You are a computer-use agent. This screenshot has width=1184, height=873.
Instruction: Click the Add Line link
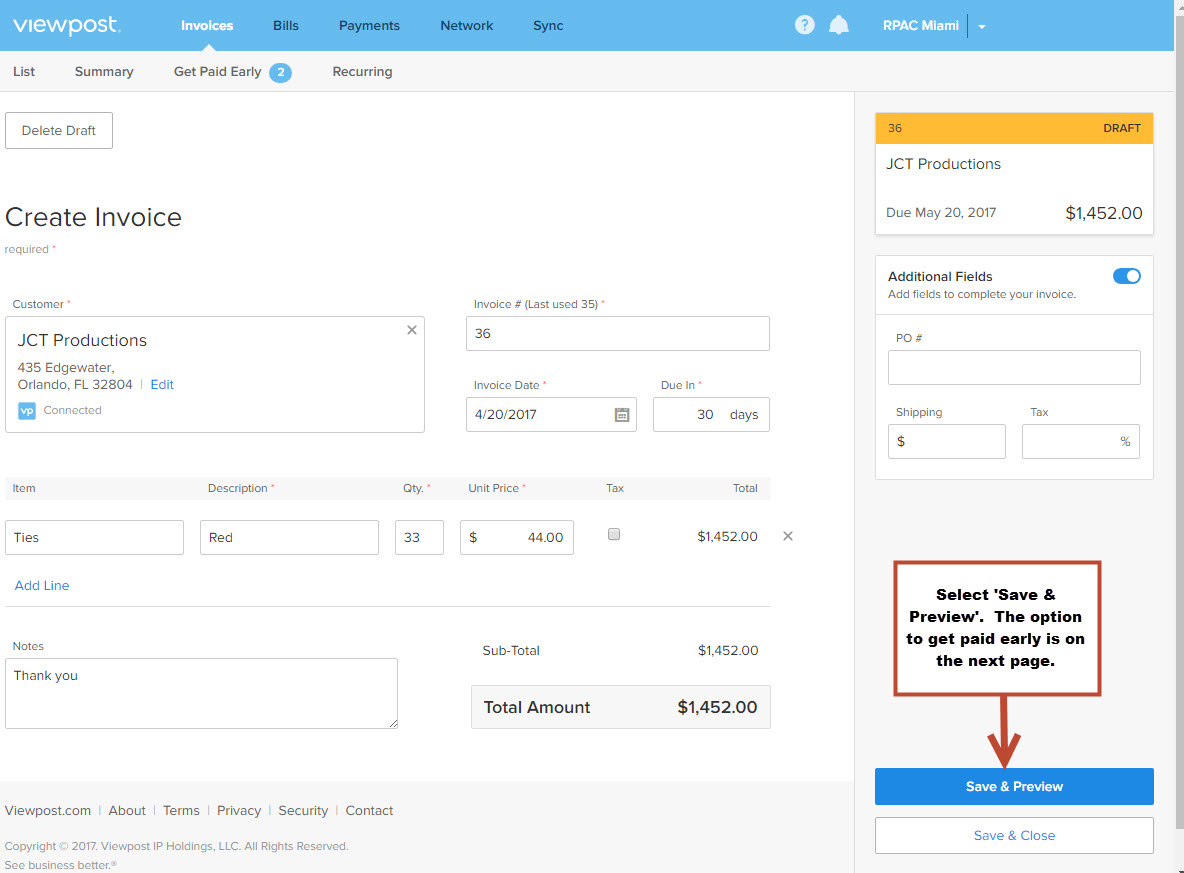[42, 585]
